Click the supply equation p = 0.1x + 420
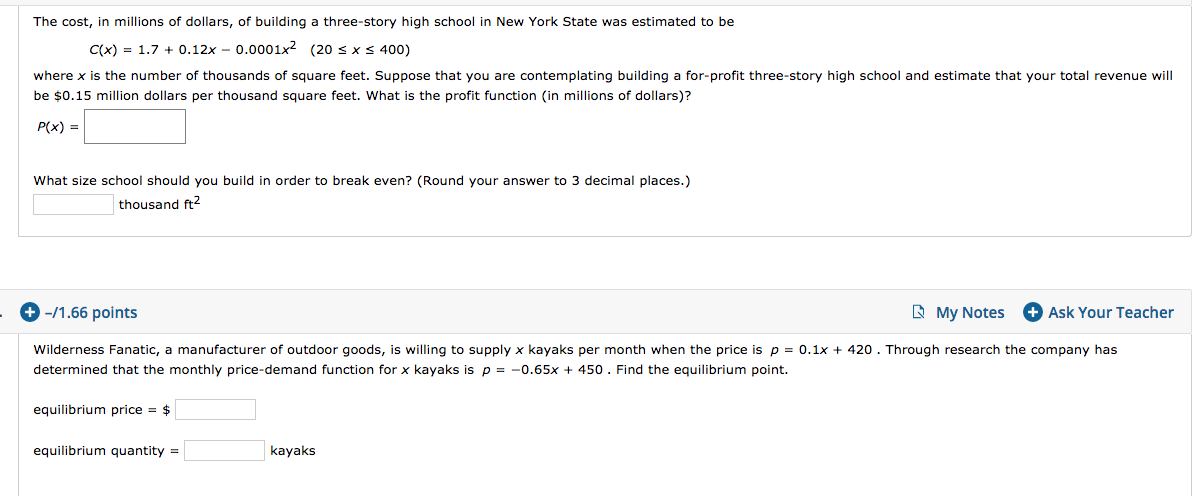The width and height of the screenshot is (1203, 496). pos(825,350)
